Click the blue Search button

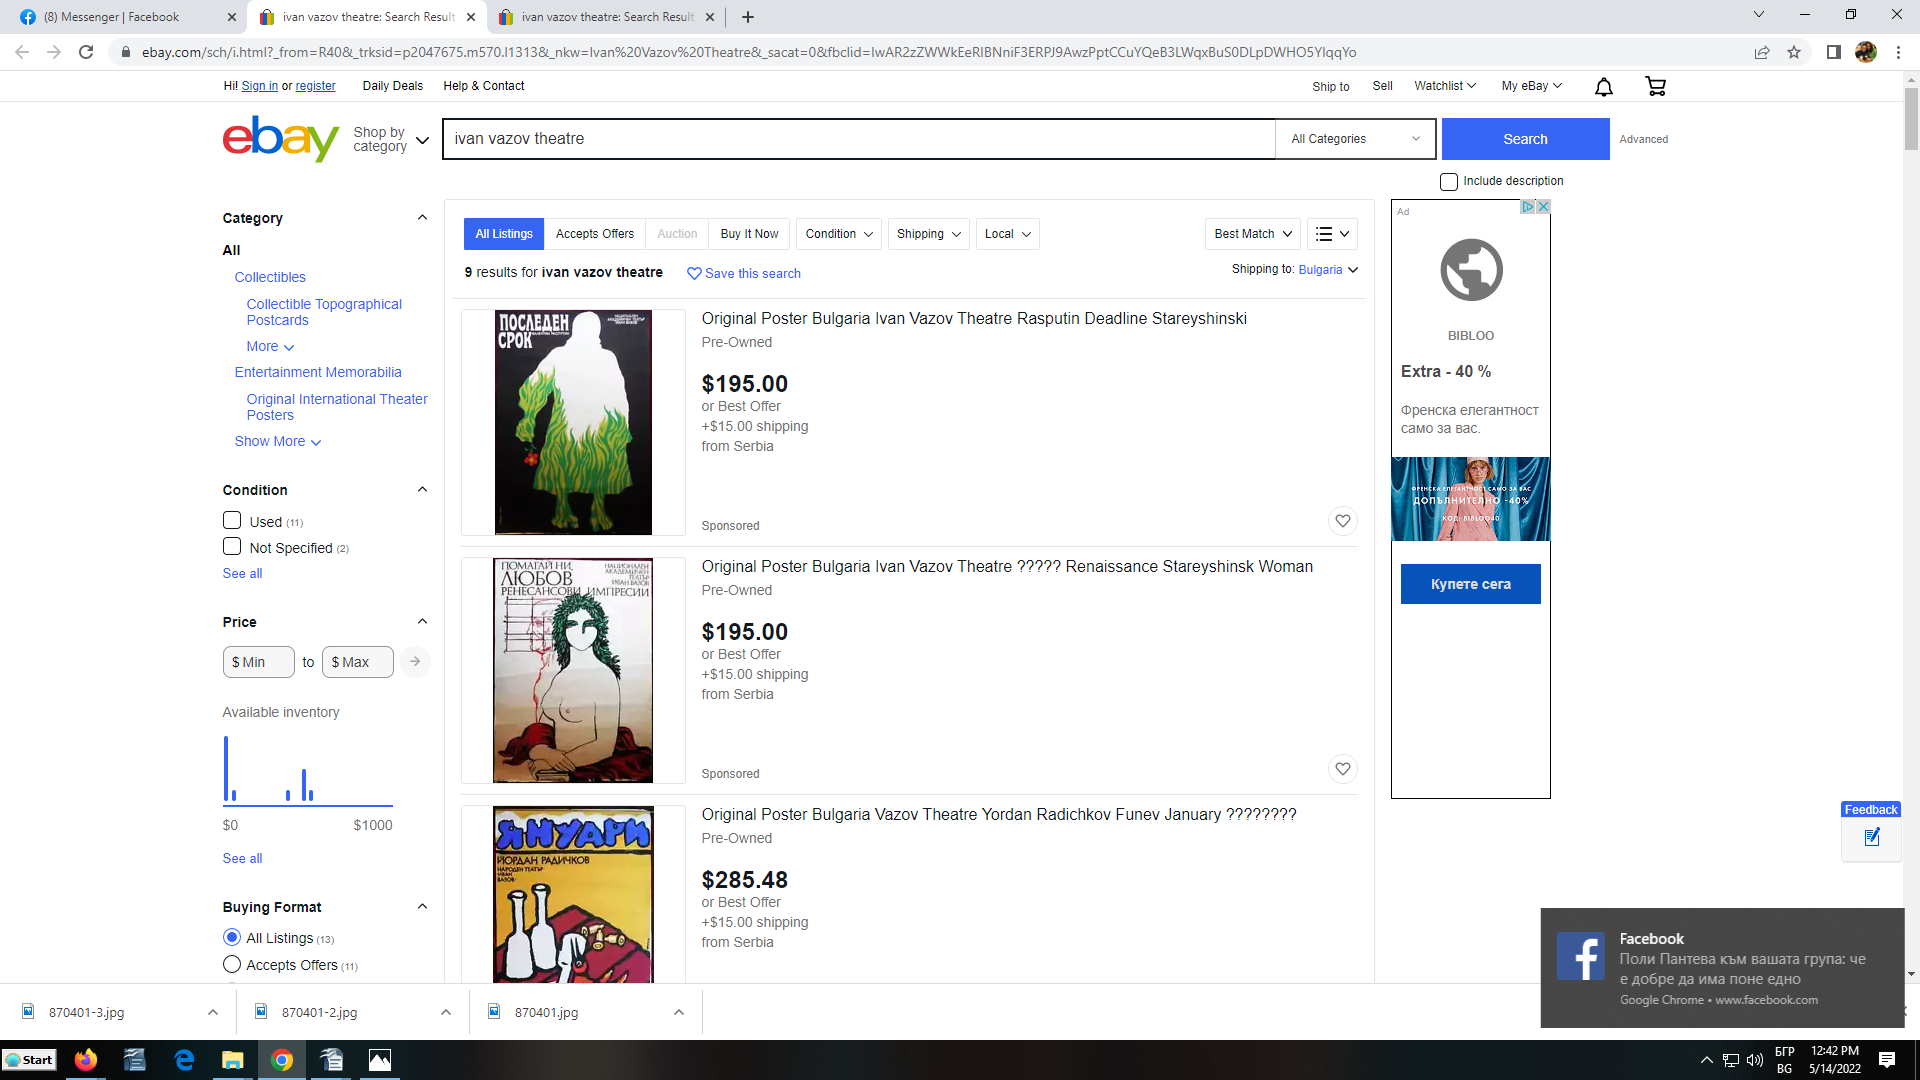(x=1524, y=139)
